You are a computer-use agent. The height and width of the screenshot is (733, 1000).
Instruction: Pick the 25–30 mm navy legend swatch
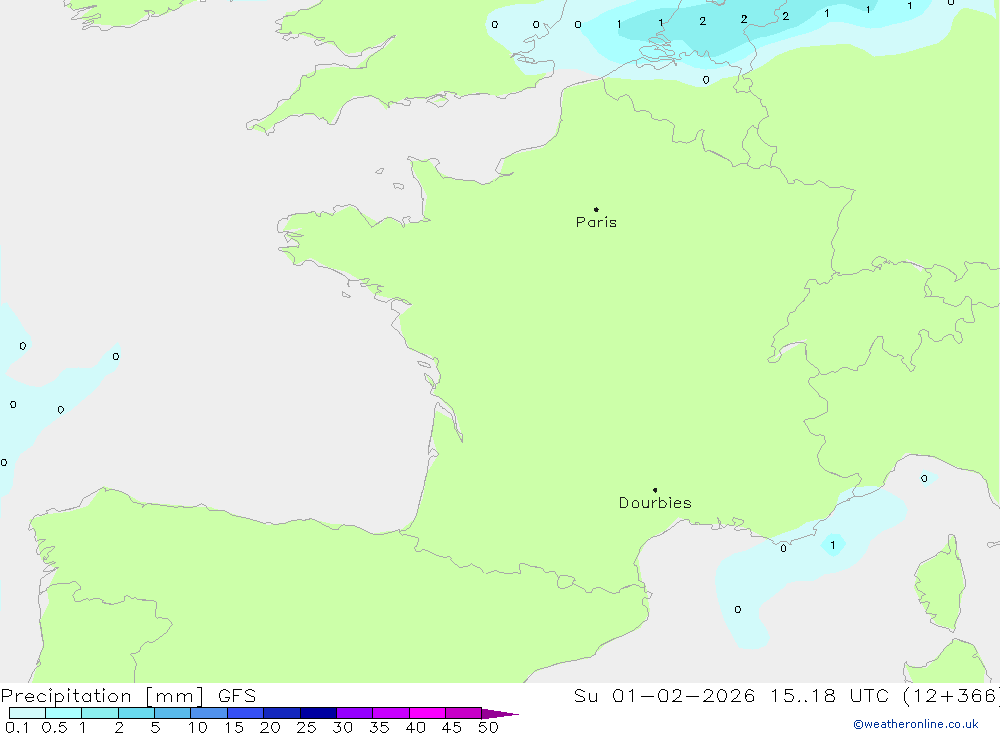click(x=318, y=713)
